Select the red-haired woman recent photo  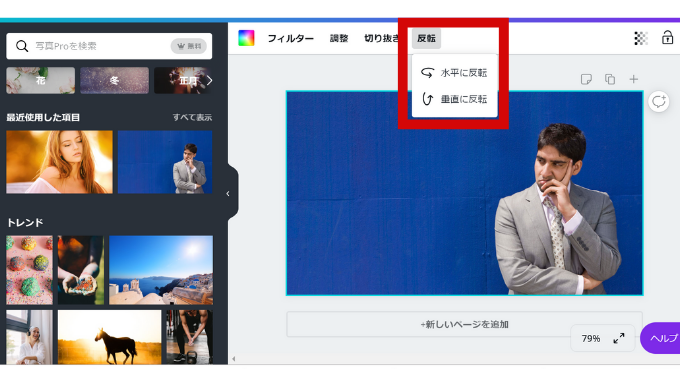point(59,162)
